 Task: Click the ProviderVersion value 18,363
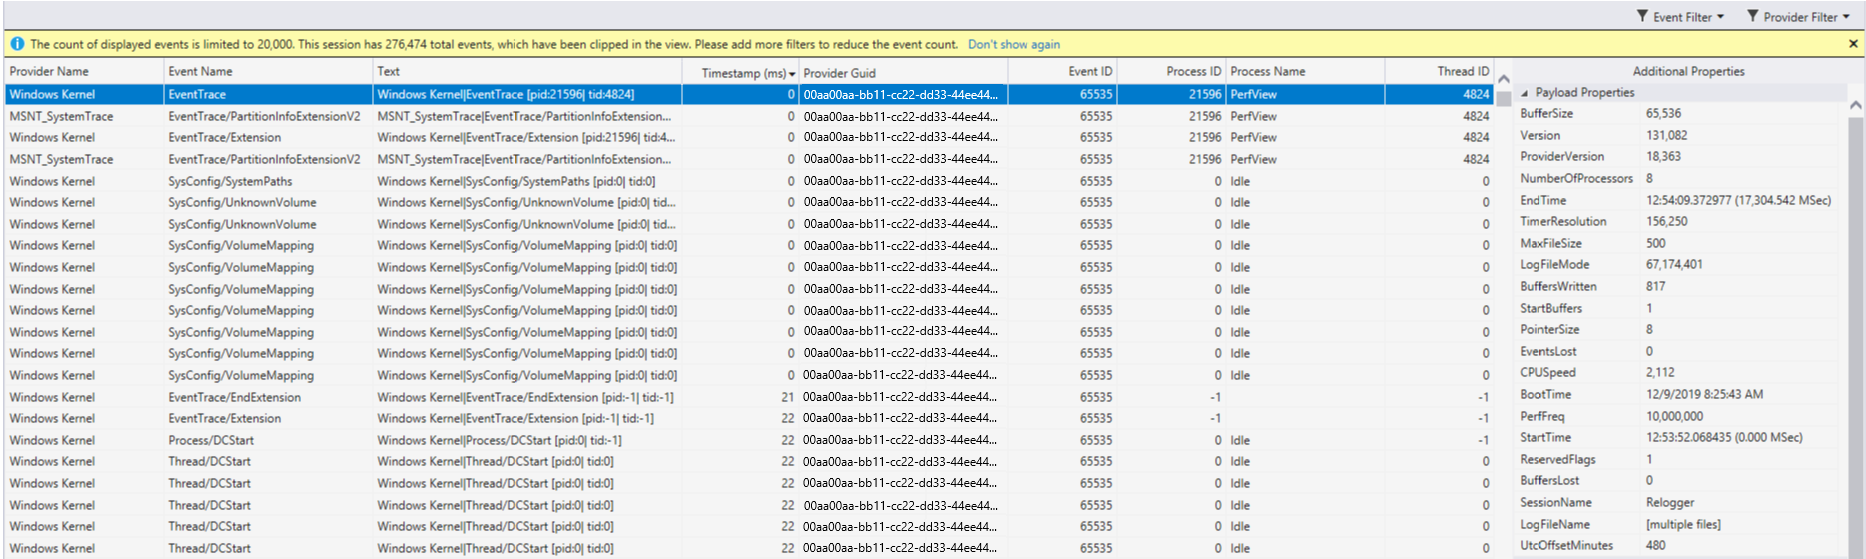coord(1663,157)
